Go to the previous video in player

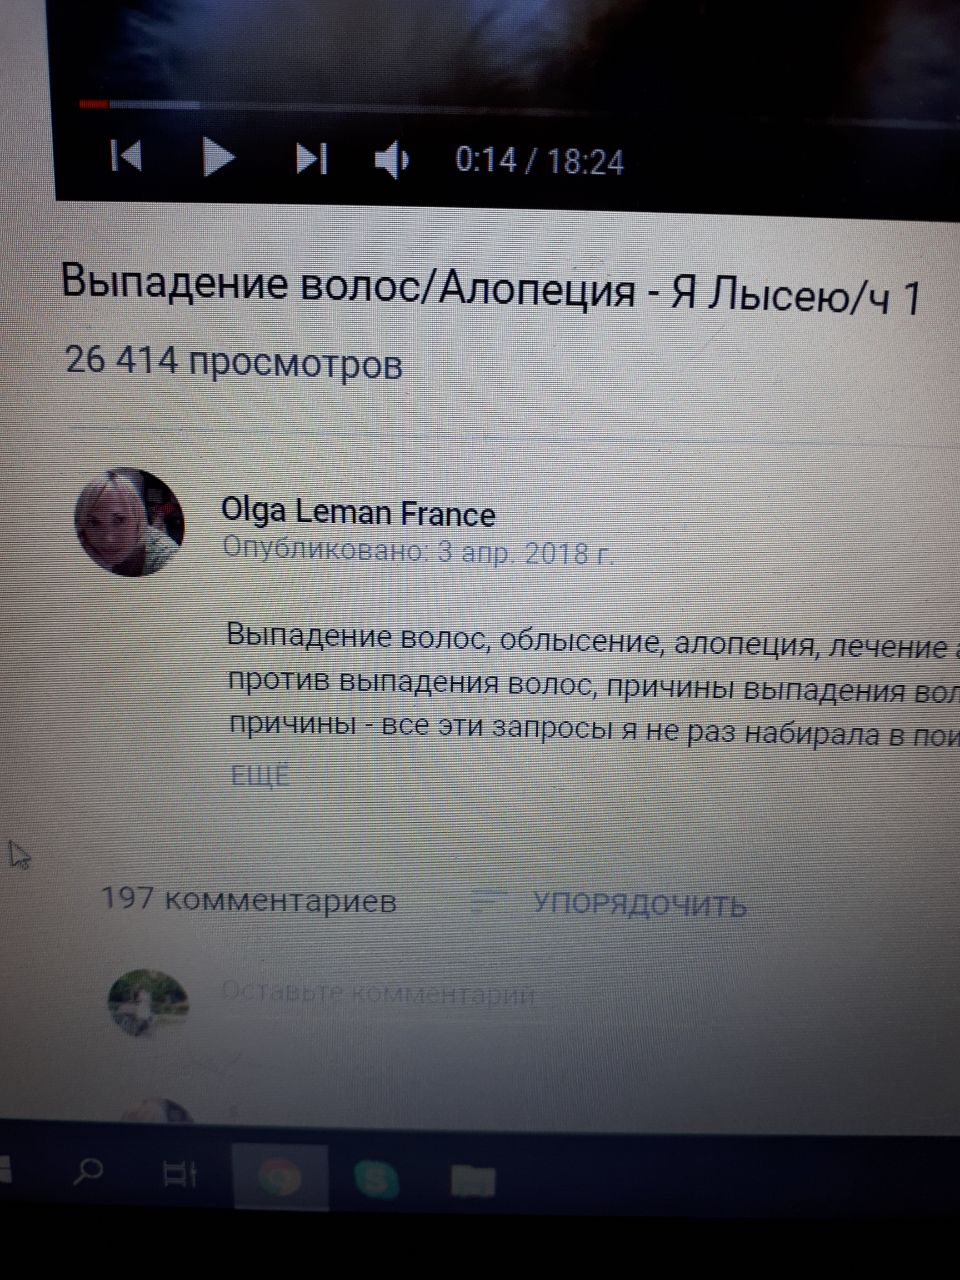pyautogui.click(x=126, y=155)
